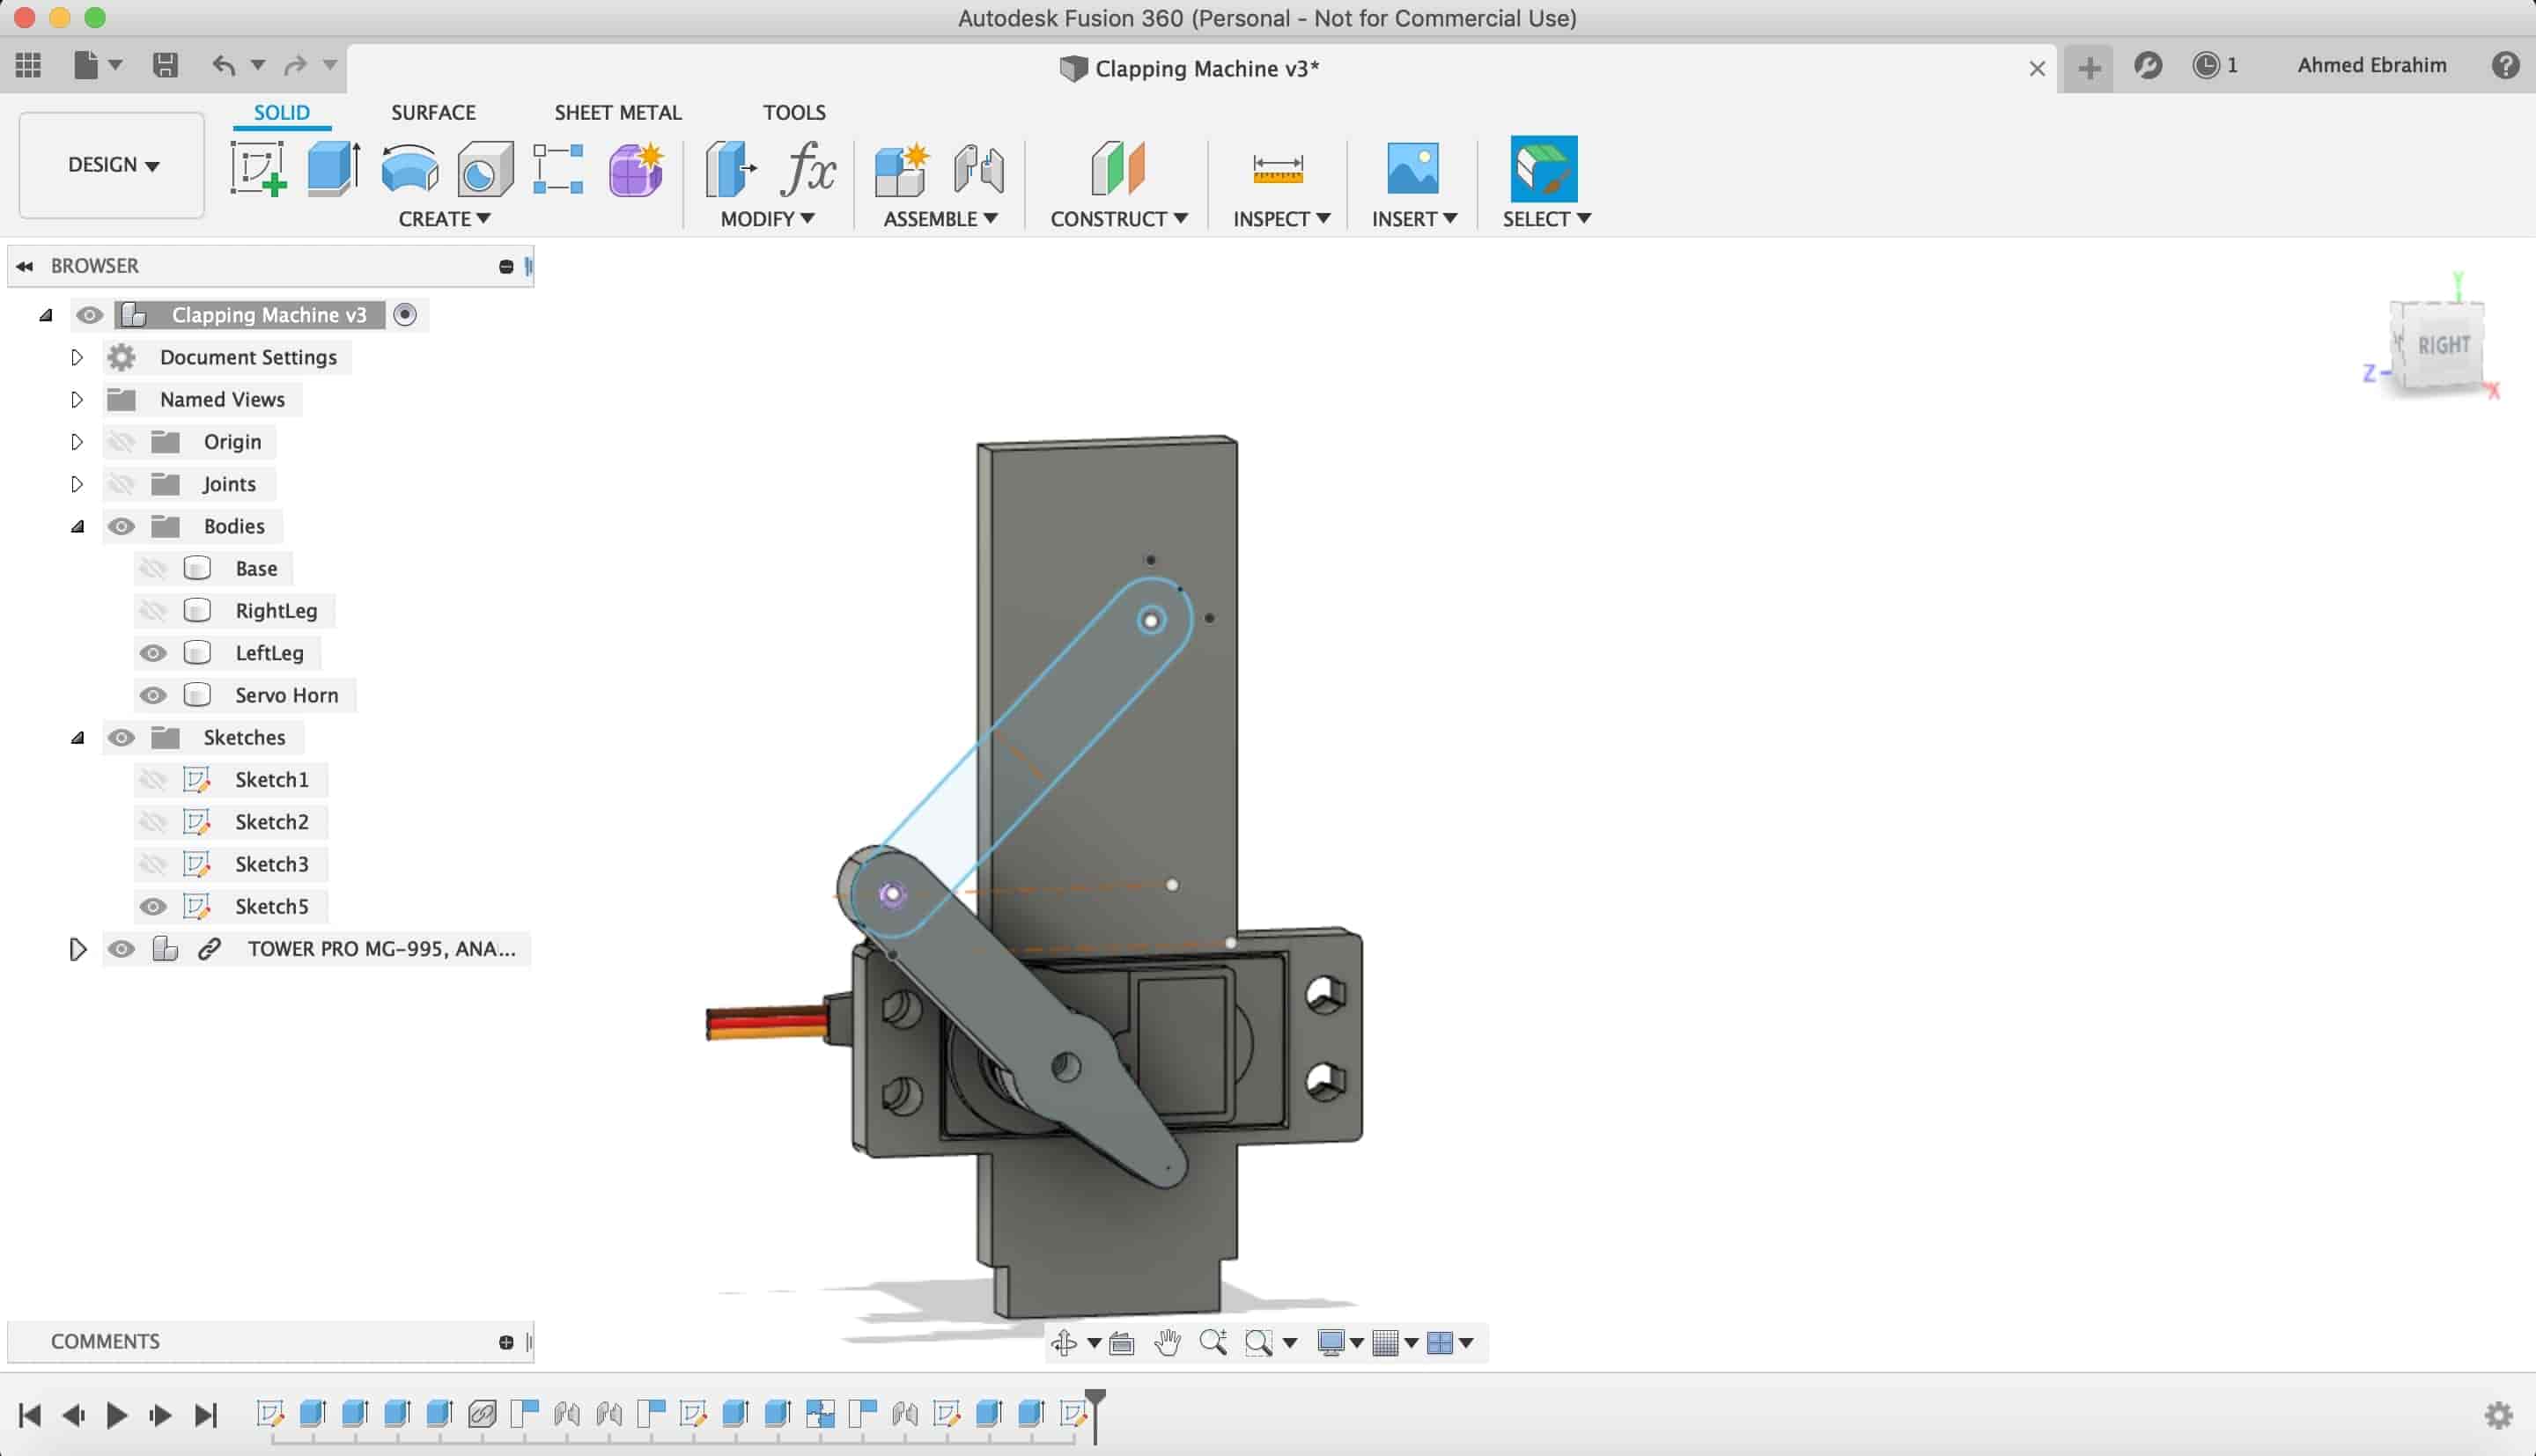Screen dimensions: 2536x1456
Task: Show the Origin folder
Action: pyautogui.click(x=121, y=441)
